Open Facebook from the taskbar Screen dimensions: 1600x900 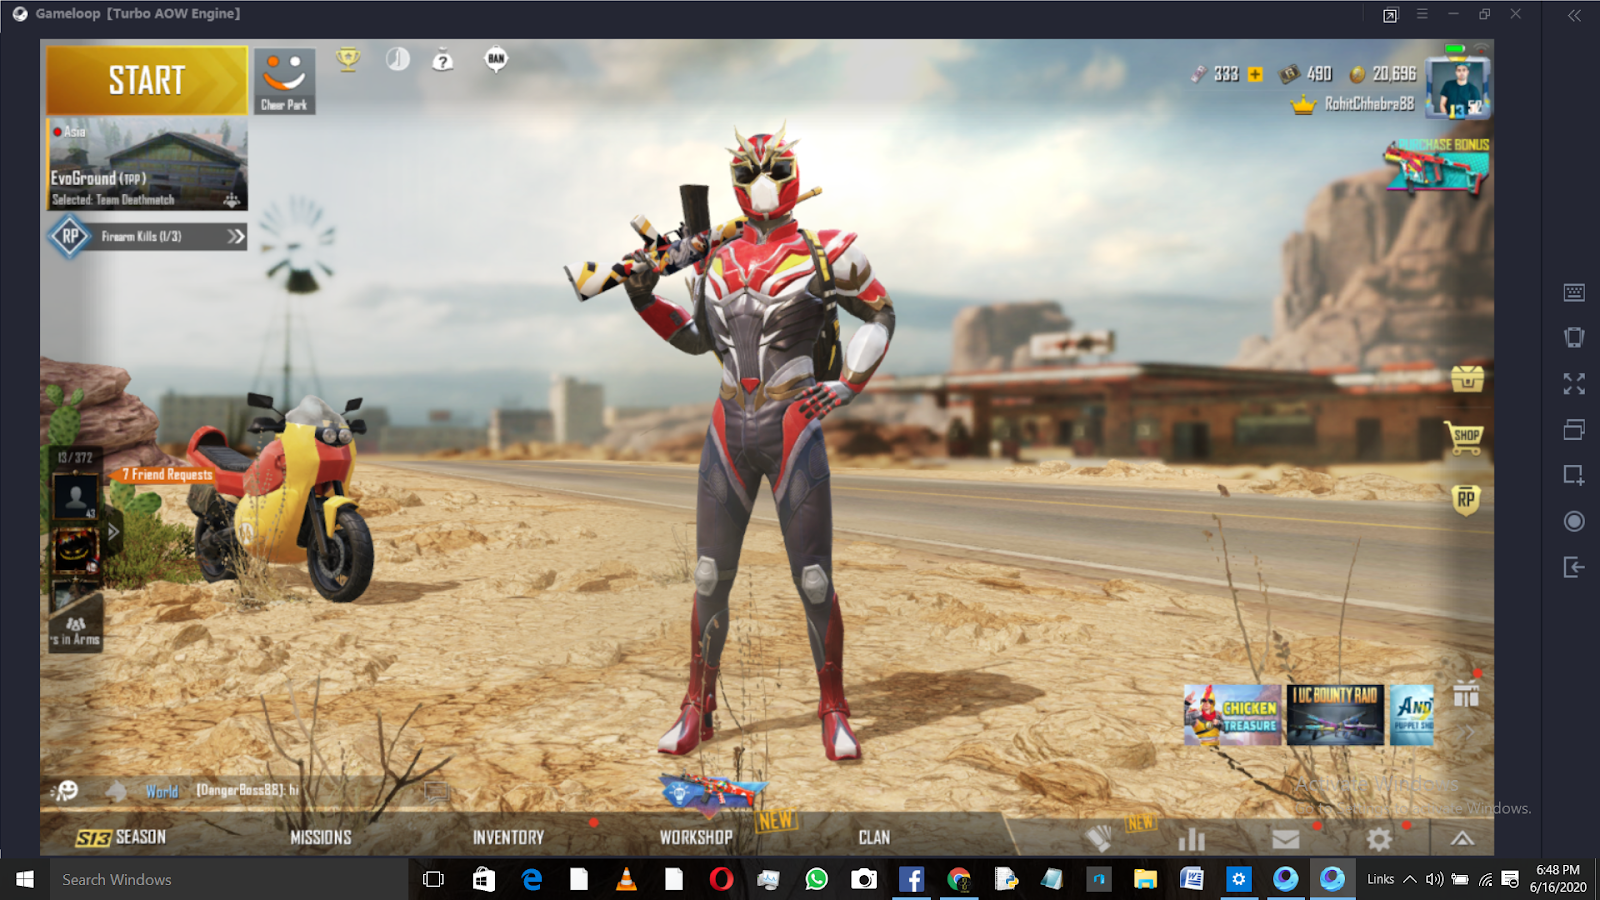[x=911, y=880]
